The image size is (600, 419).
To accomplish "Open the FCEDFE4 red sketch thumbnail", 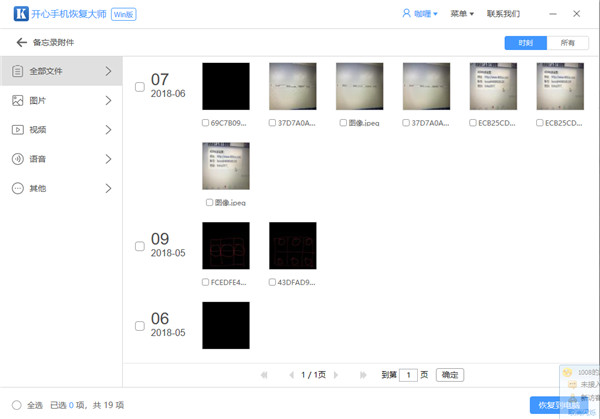I will [226, 246].
